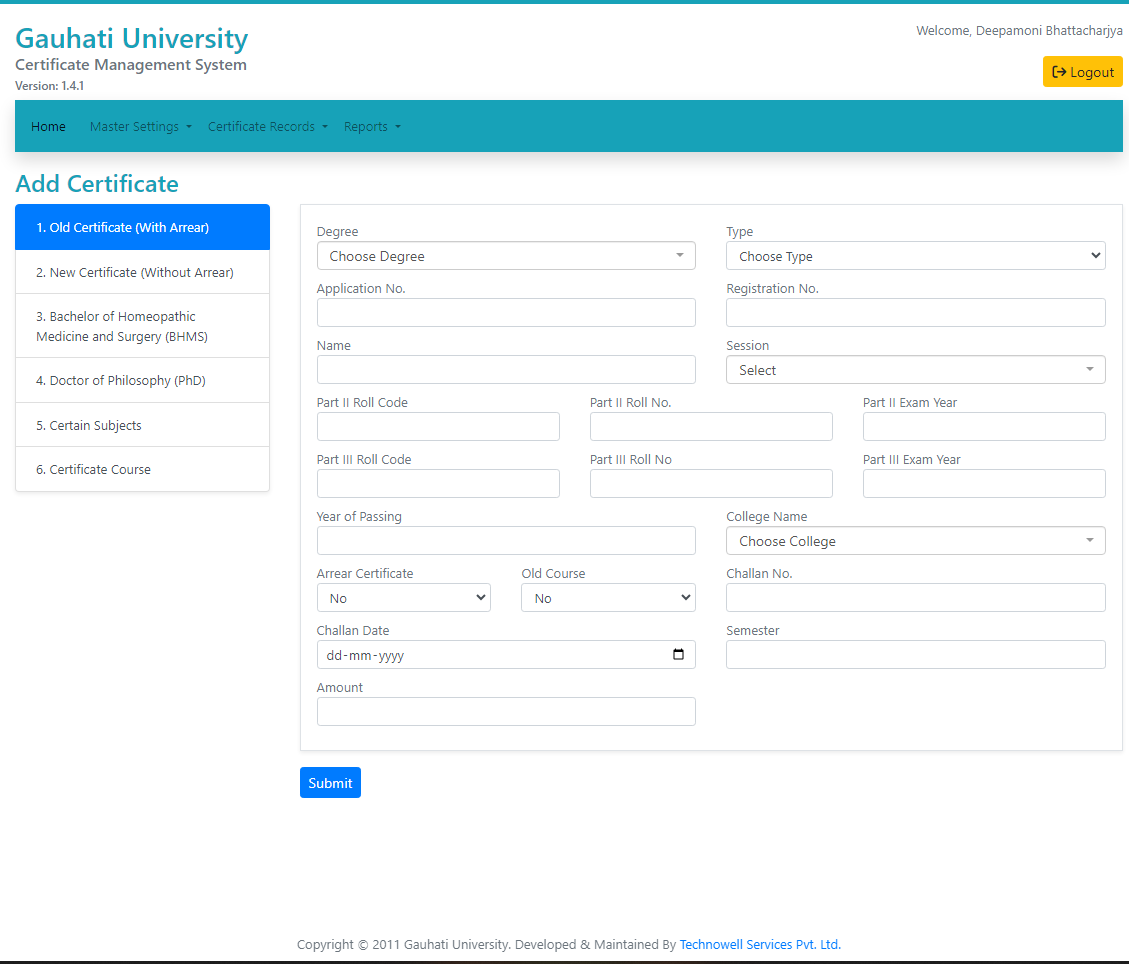Expand the Master Settings menu

pyautogui.click(x=141, y=127)
